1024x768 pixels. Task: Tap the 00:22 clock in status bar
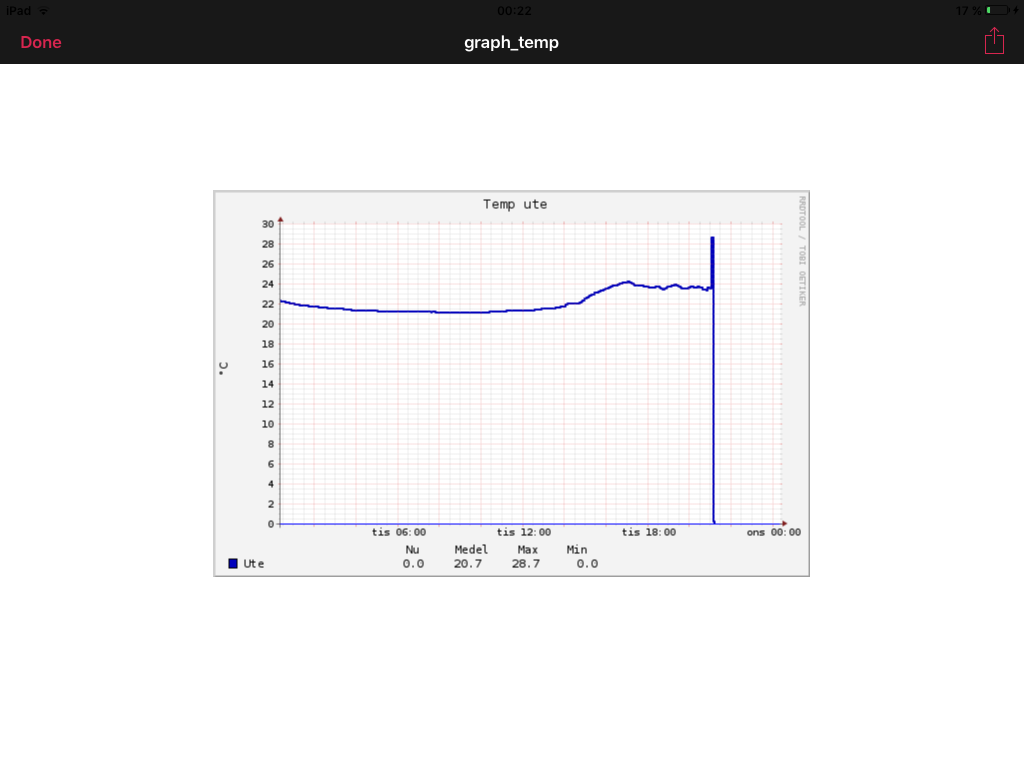point(514,10)
